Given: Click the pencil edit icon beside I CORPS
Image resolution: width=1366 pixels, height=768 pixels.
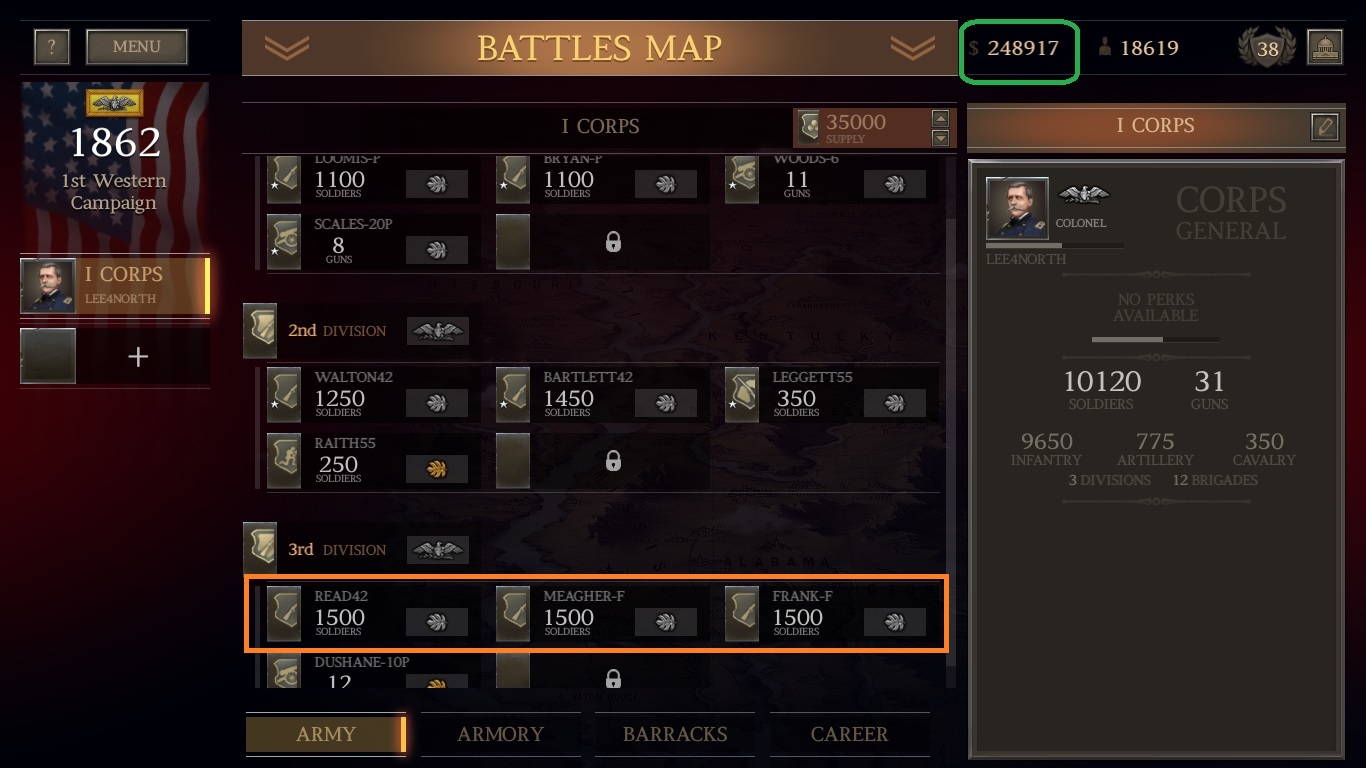Looking at the screenshot, I should [x=1325, y=126].
